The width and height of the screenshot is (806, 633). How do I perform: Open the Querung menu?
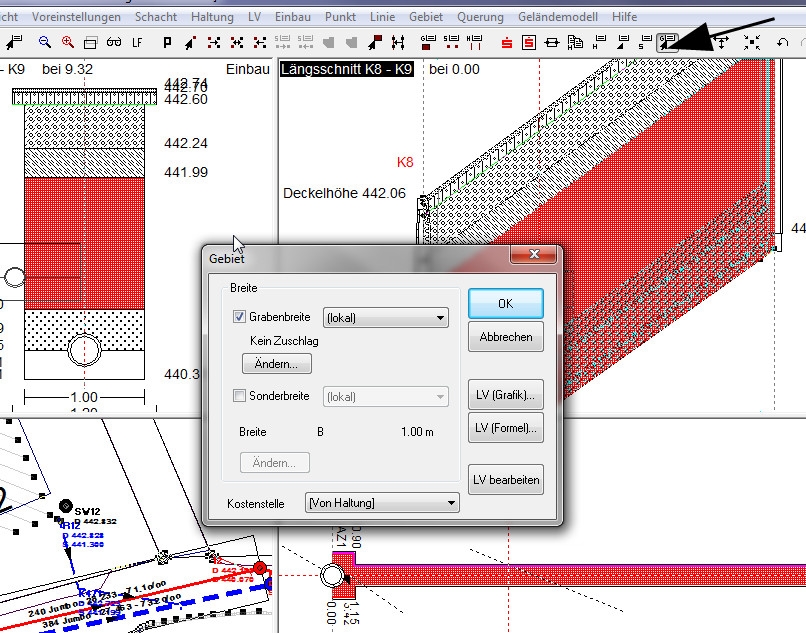[x=480, y=17]
